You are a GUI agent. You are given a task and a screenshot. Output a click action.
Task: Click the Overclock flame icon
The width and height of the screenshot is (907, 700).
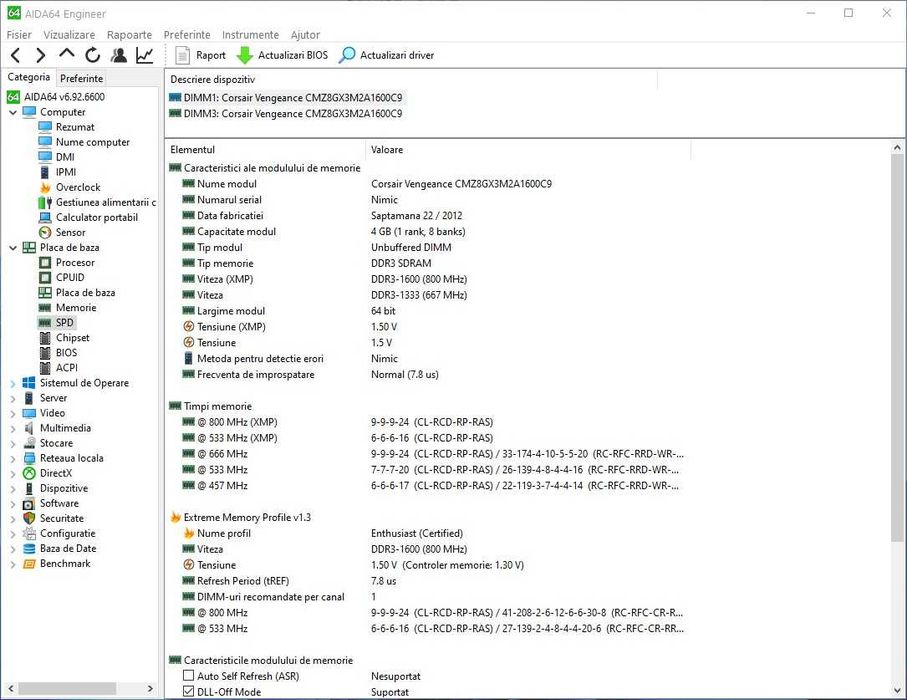[x=45, y=187]
